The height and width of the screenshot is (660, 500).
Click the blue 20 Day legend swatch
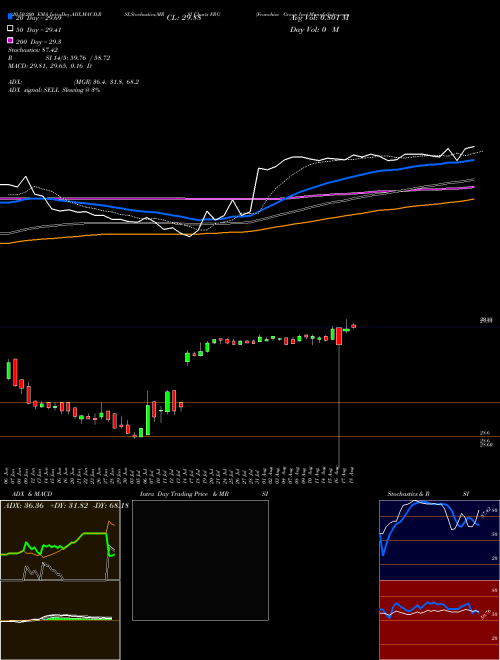10,17
